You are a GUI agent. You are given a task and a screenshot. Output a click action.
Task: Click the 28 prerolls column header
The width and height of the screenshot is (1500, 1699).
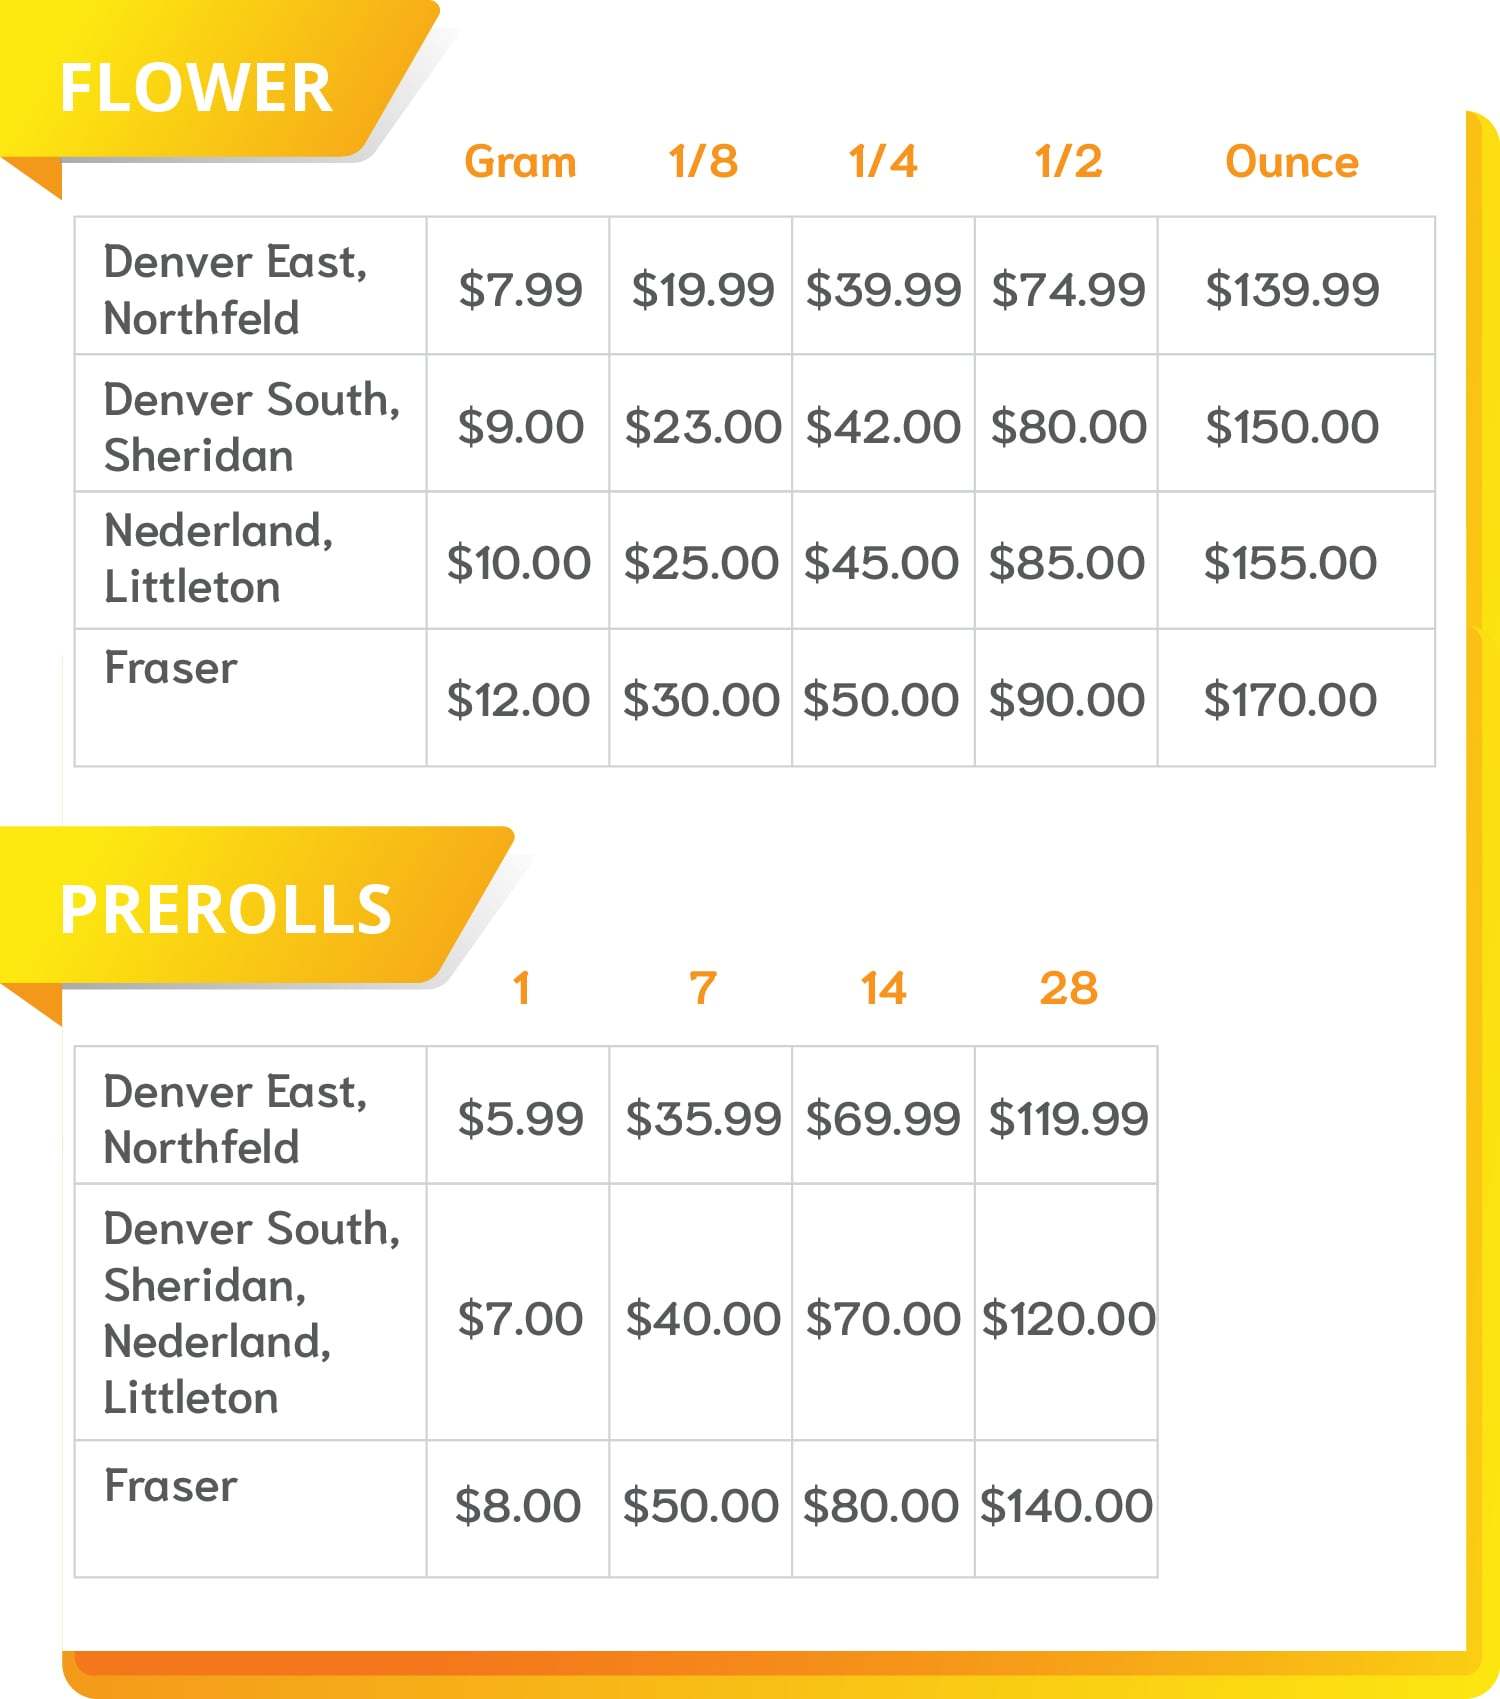(x=1068, y=989)
